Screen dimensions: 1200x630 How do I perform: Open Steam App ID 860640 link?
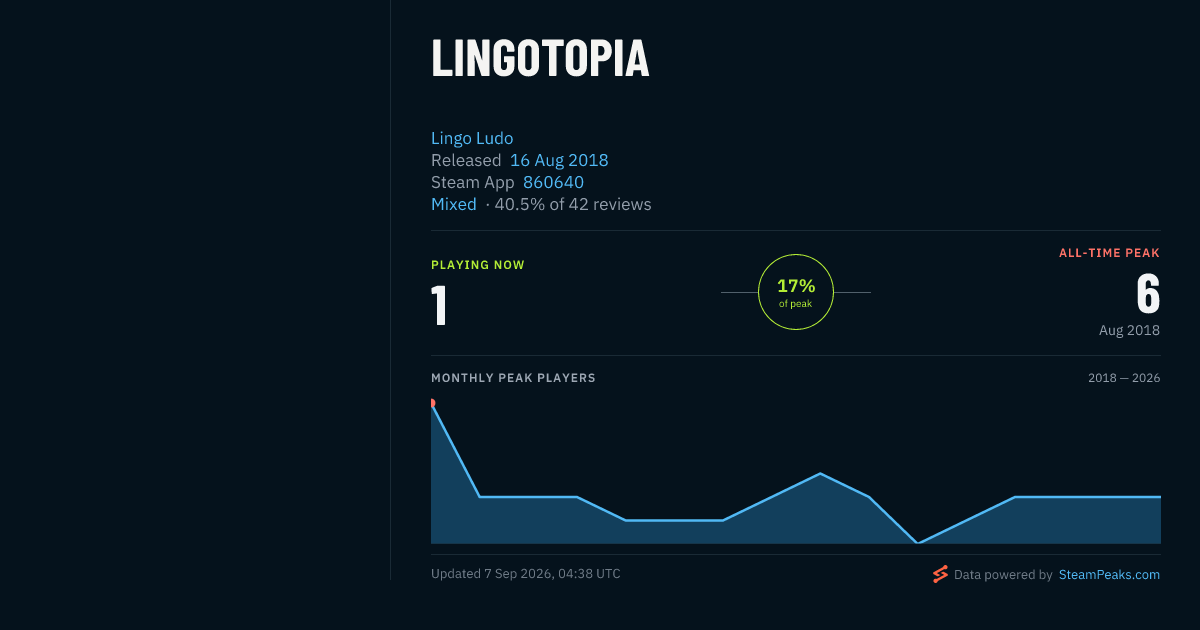553,182
